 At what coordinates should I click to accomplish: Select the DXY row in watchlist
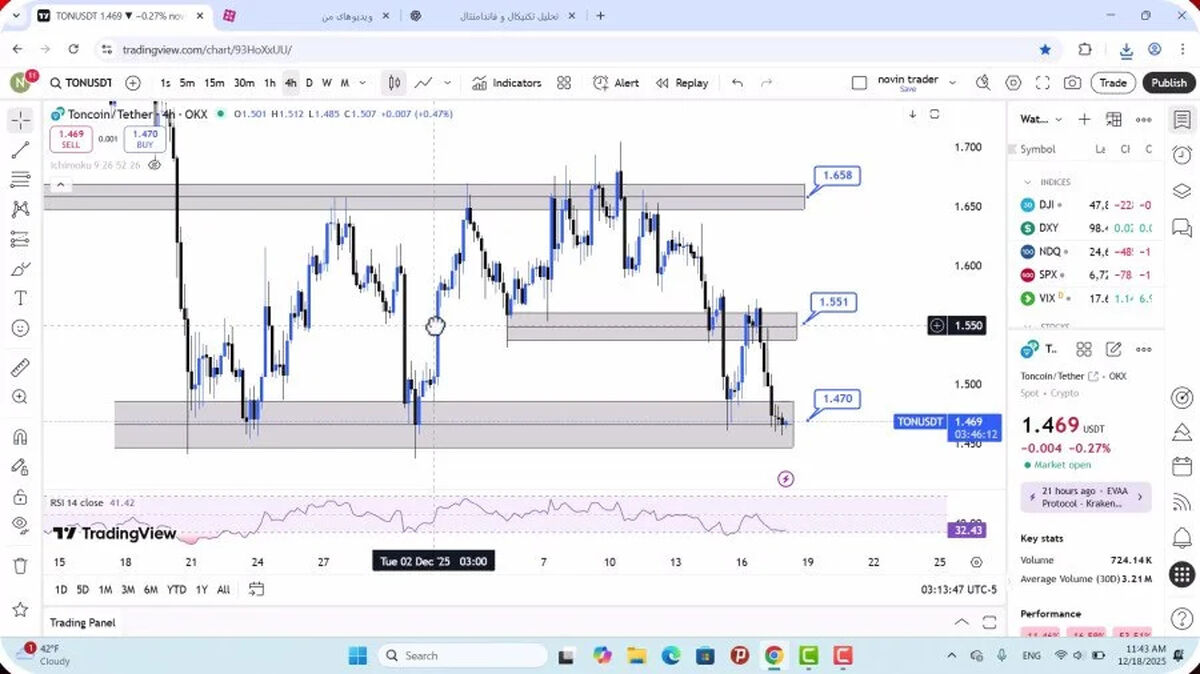point(1086,228)
